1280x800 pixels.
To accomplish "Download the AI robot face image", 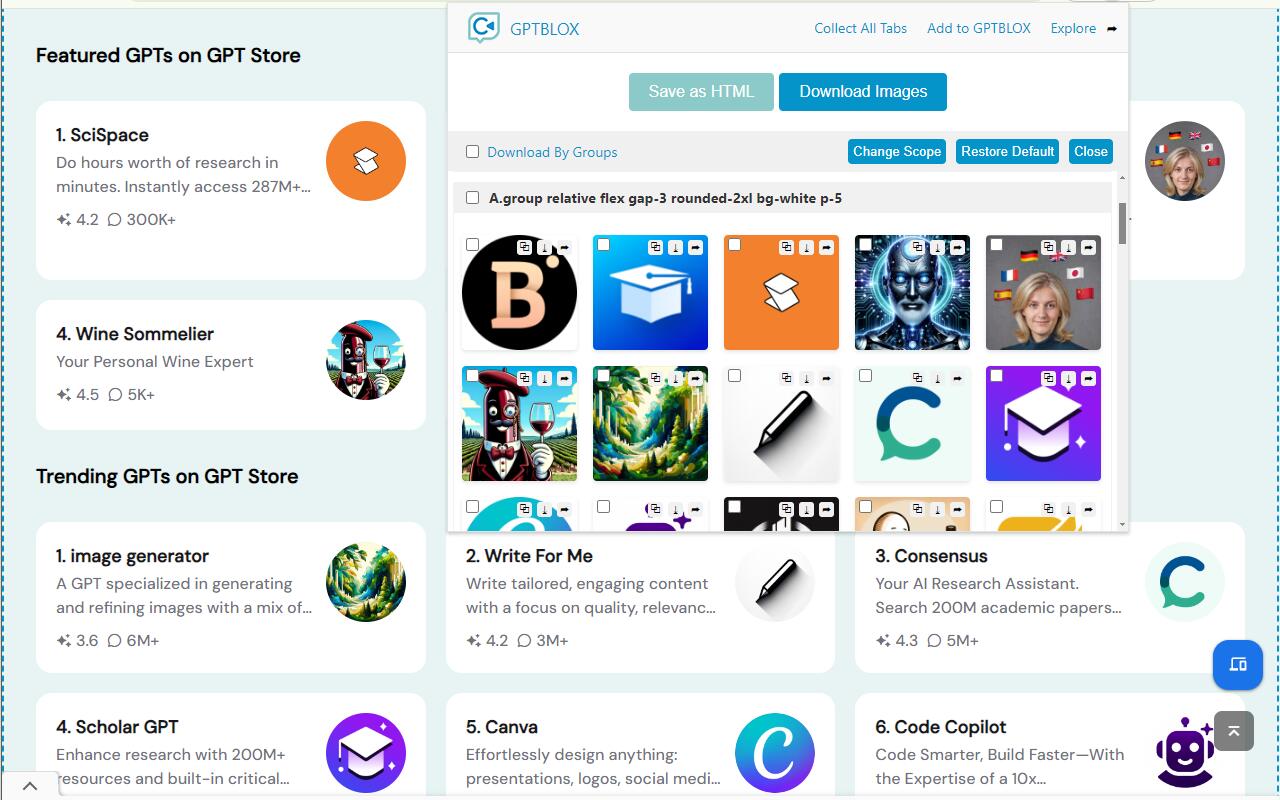I will (x=937, y=247).
